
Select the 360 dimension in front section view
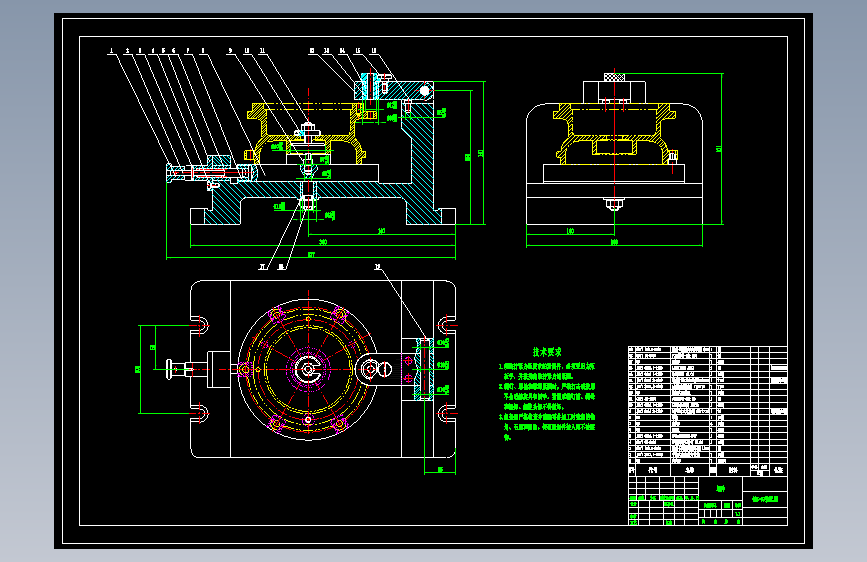tap(323, 242)
